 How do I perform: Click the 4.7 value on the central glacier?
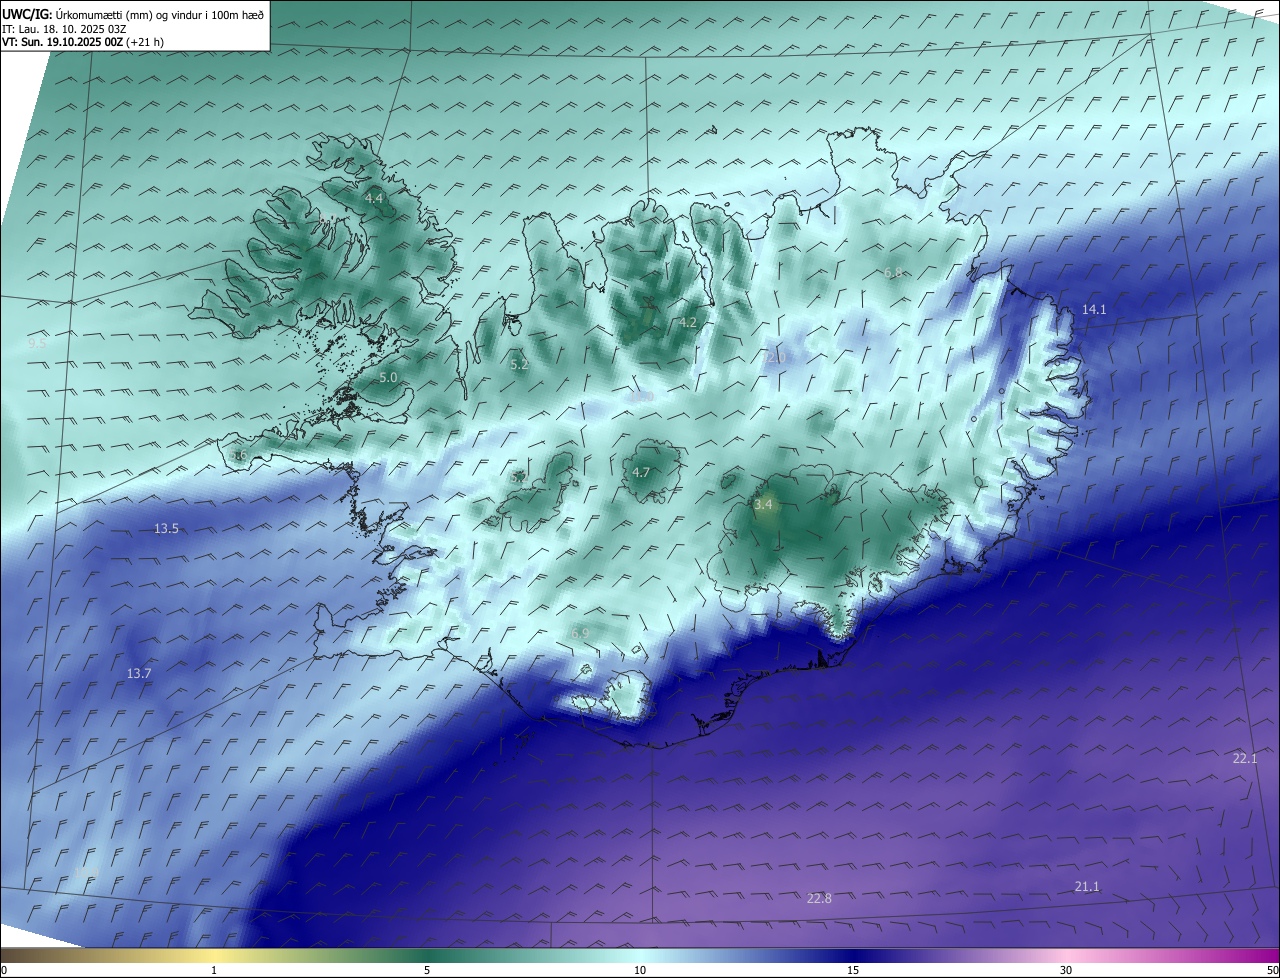641,473
